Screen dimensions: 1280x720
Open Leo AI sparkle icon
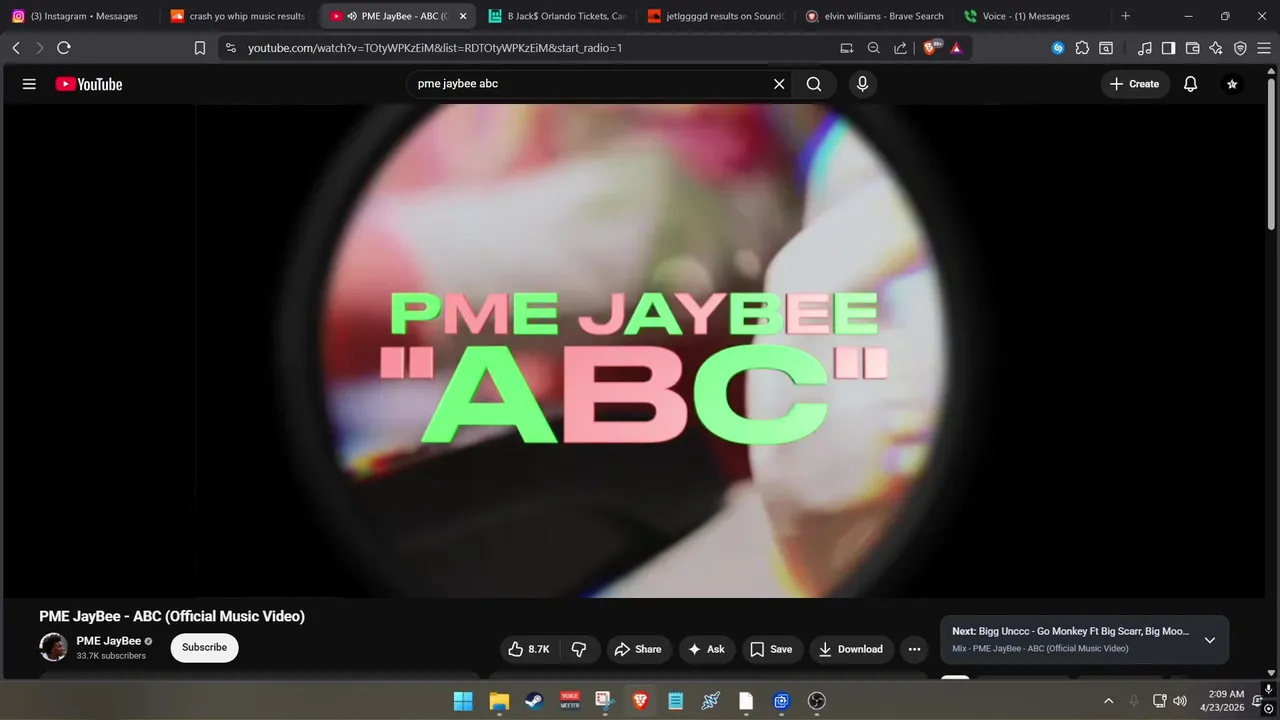point(1216,48)
